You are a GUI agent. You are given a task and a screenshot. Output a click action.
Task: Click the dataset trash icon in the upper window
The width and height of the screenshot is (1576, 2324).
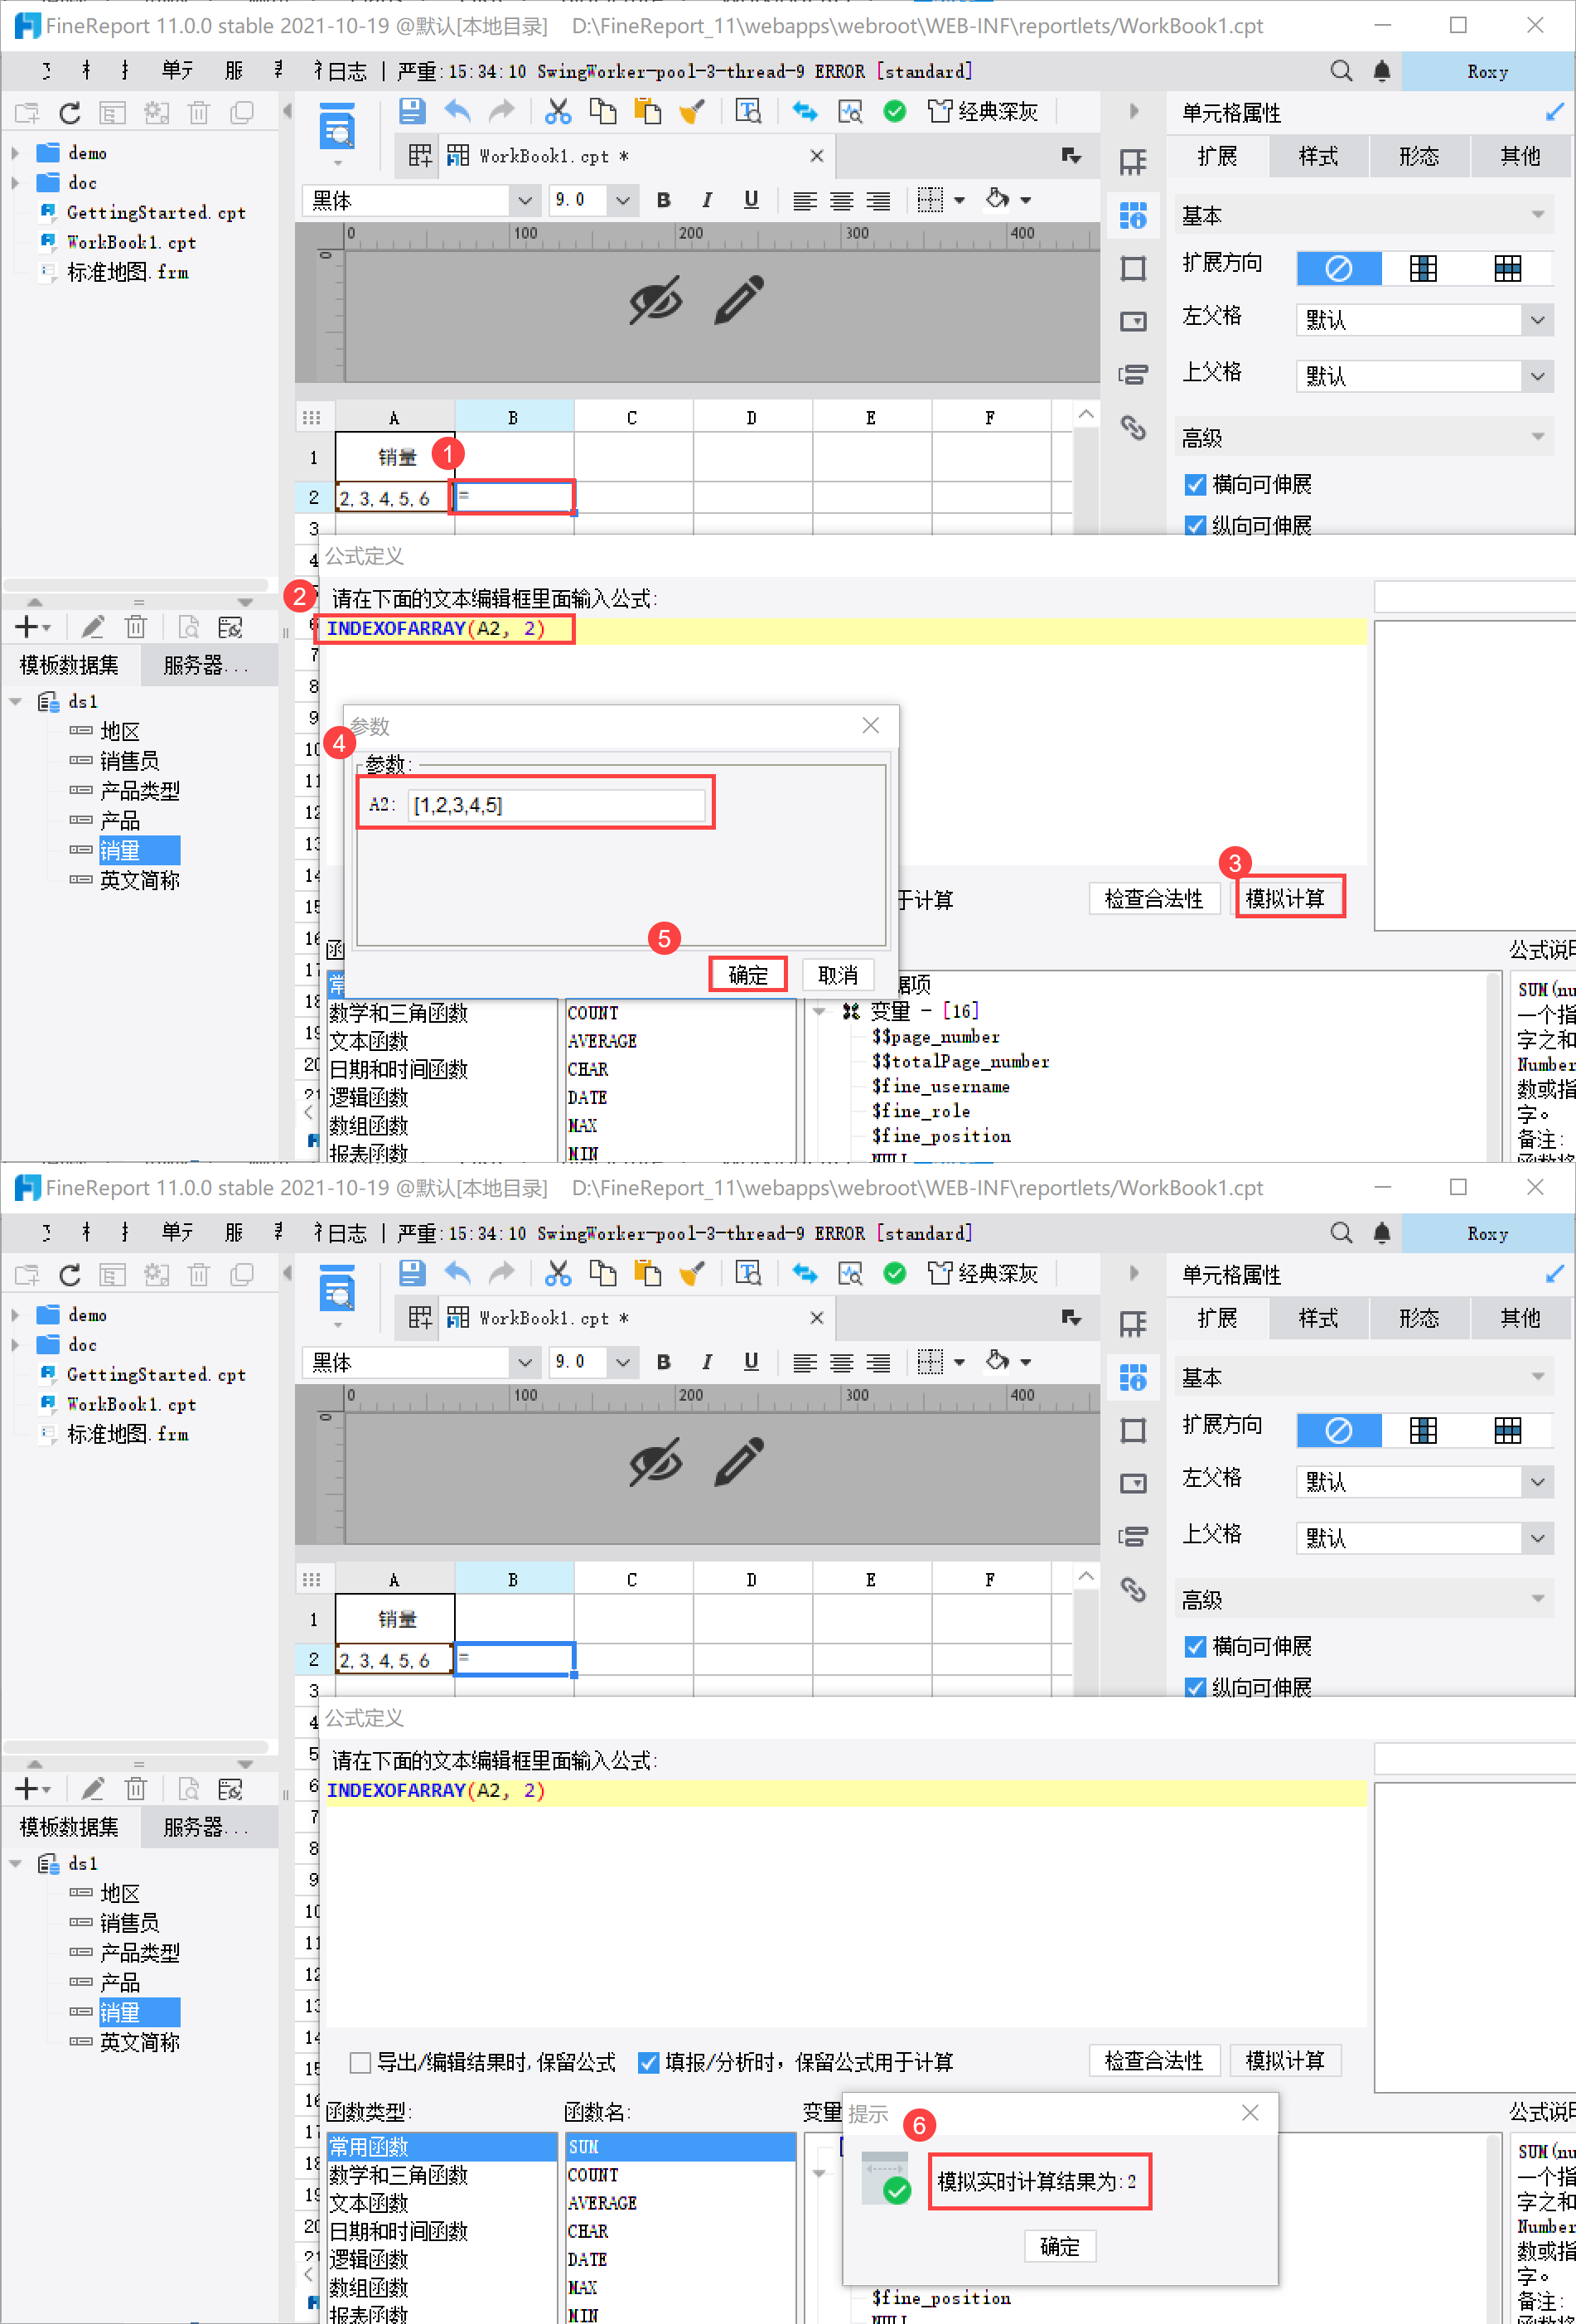(136, 627)
